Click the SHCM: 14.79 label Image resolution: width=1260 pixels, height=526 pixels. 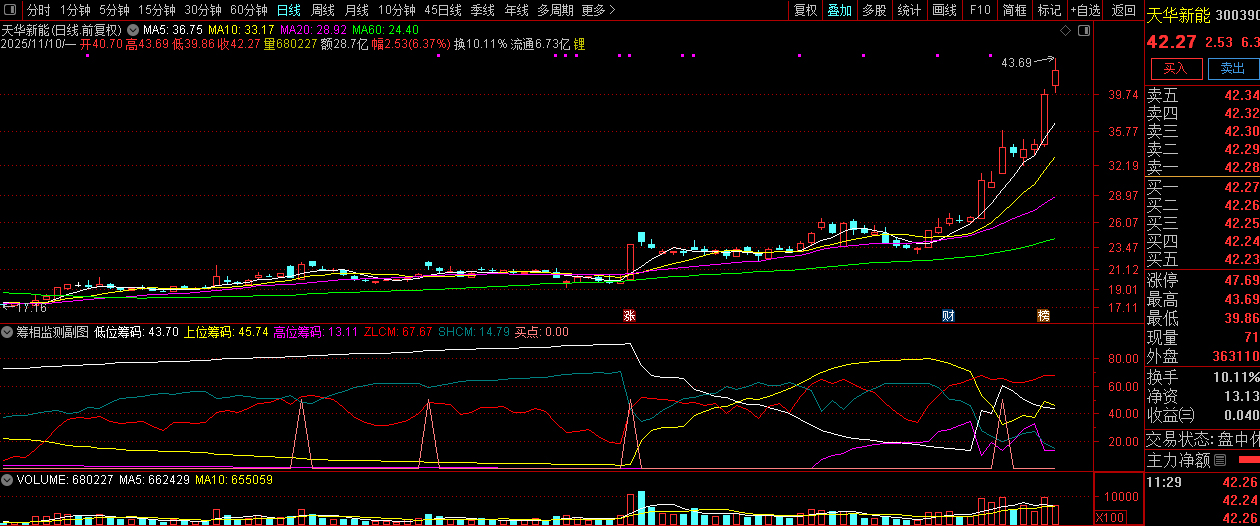pos(475,331)
